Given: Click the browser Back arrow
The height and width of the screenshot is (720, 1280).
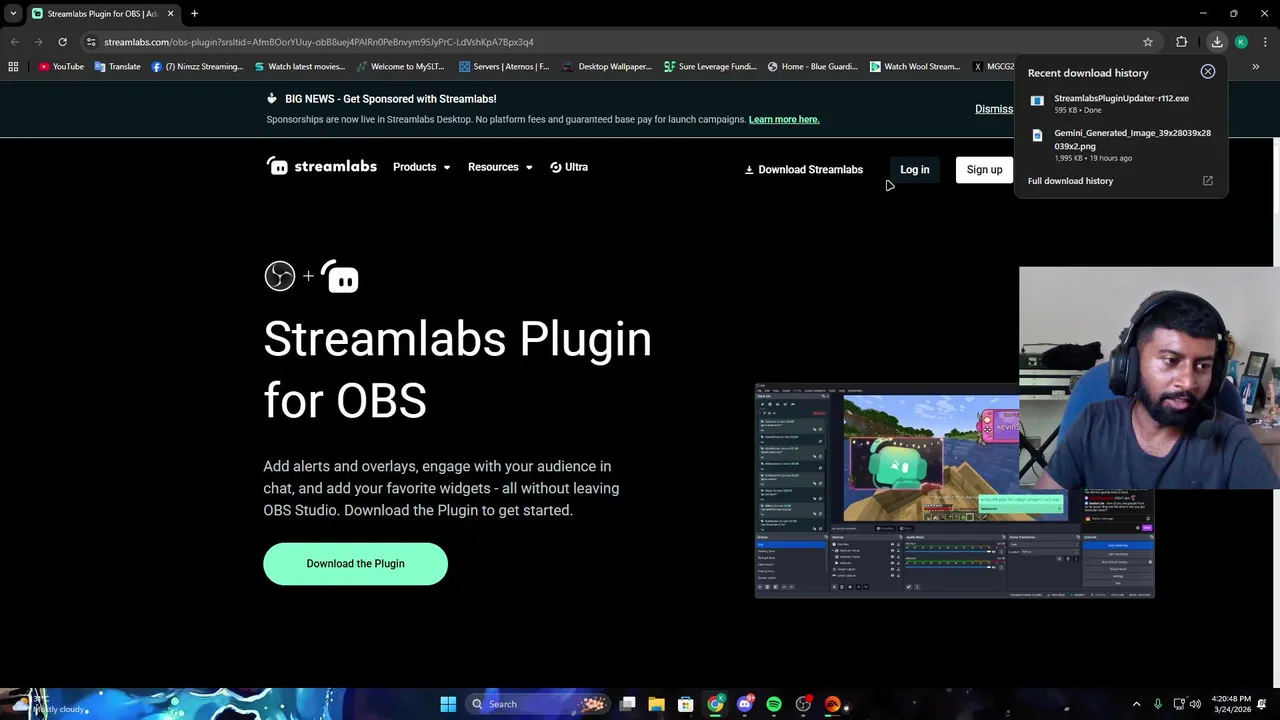Looking at the screenshot, I should [x=14, y=42].
